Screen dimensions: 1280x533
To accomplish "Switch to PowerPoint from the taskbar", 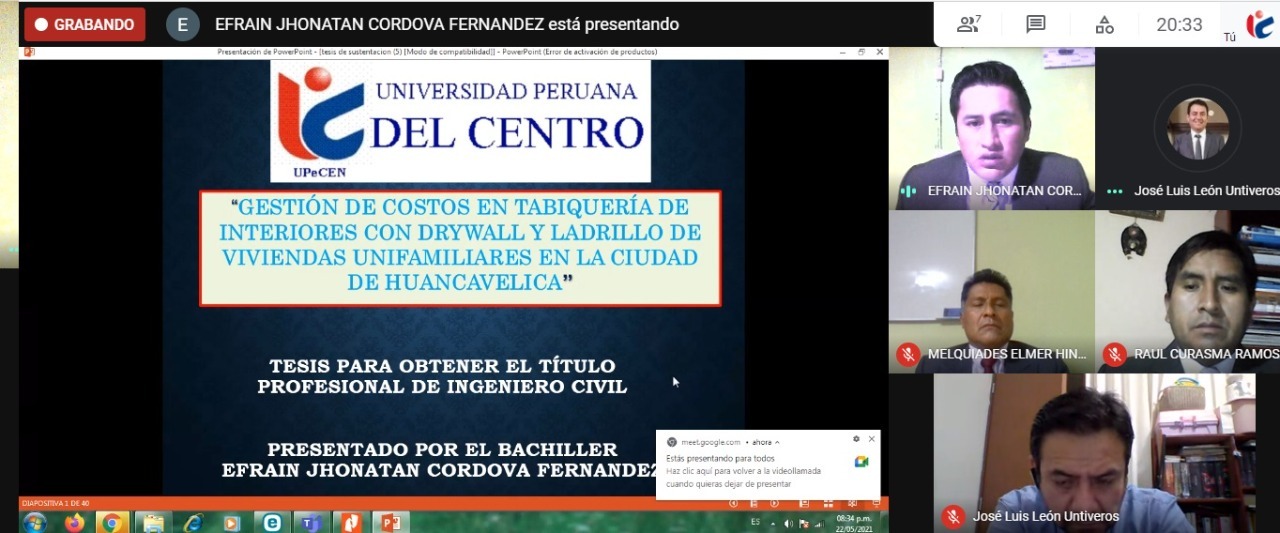I will [x=391, y=522].
